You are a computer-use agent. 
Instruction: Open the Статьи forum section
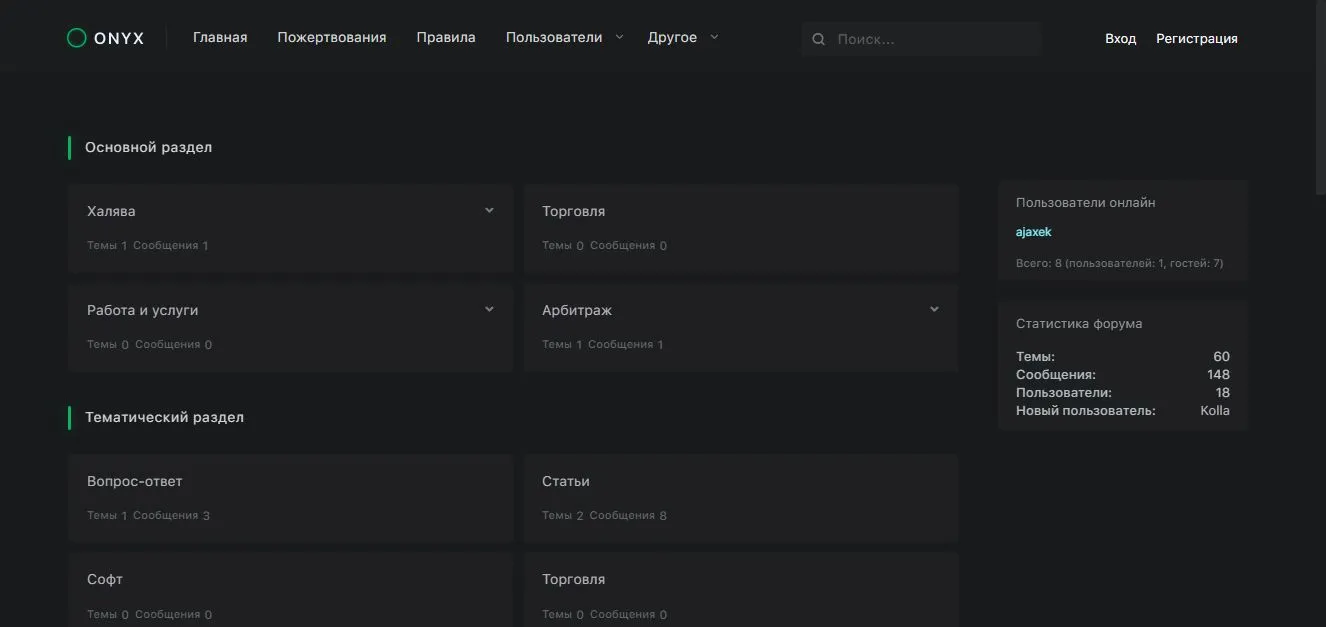tap(566, 481)
